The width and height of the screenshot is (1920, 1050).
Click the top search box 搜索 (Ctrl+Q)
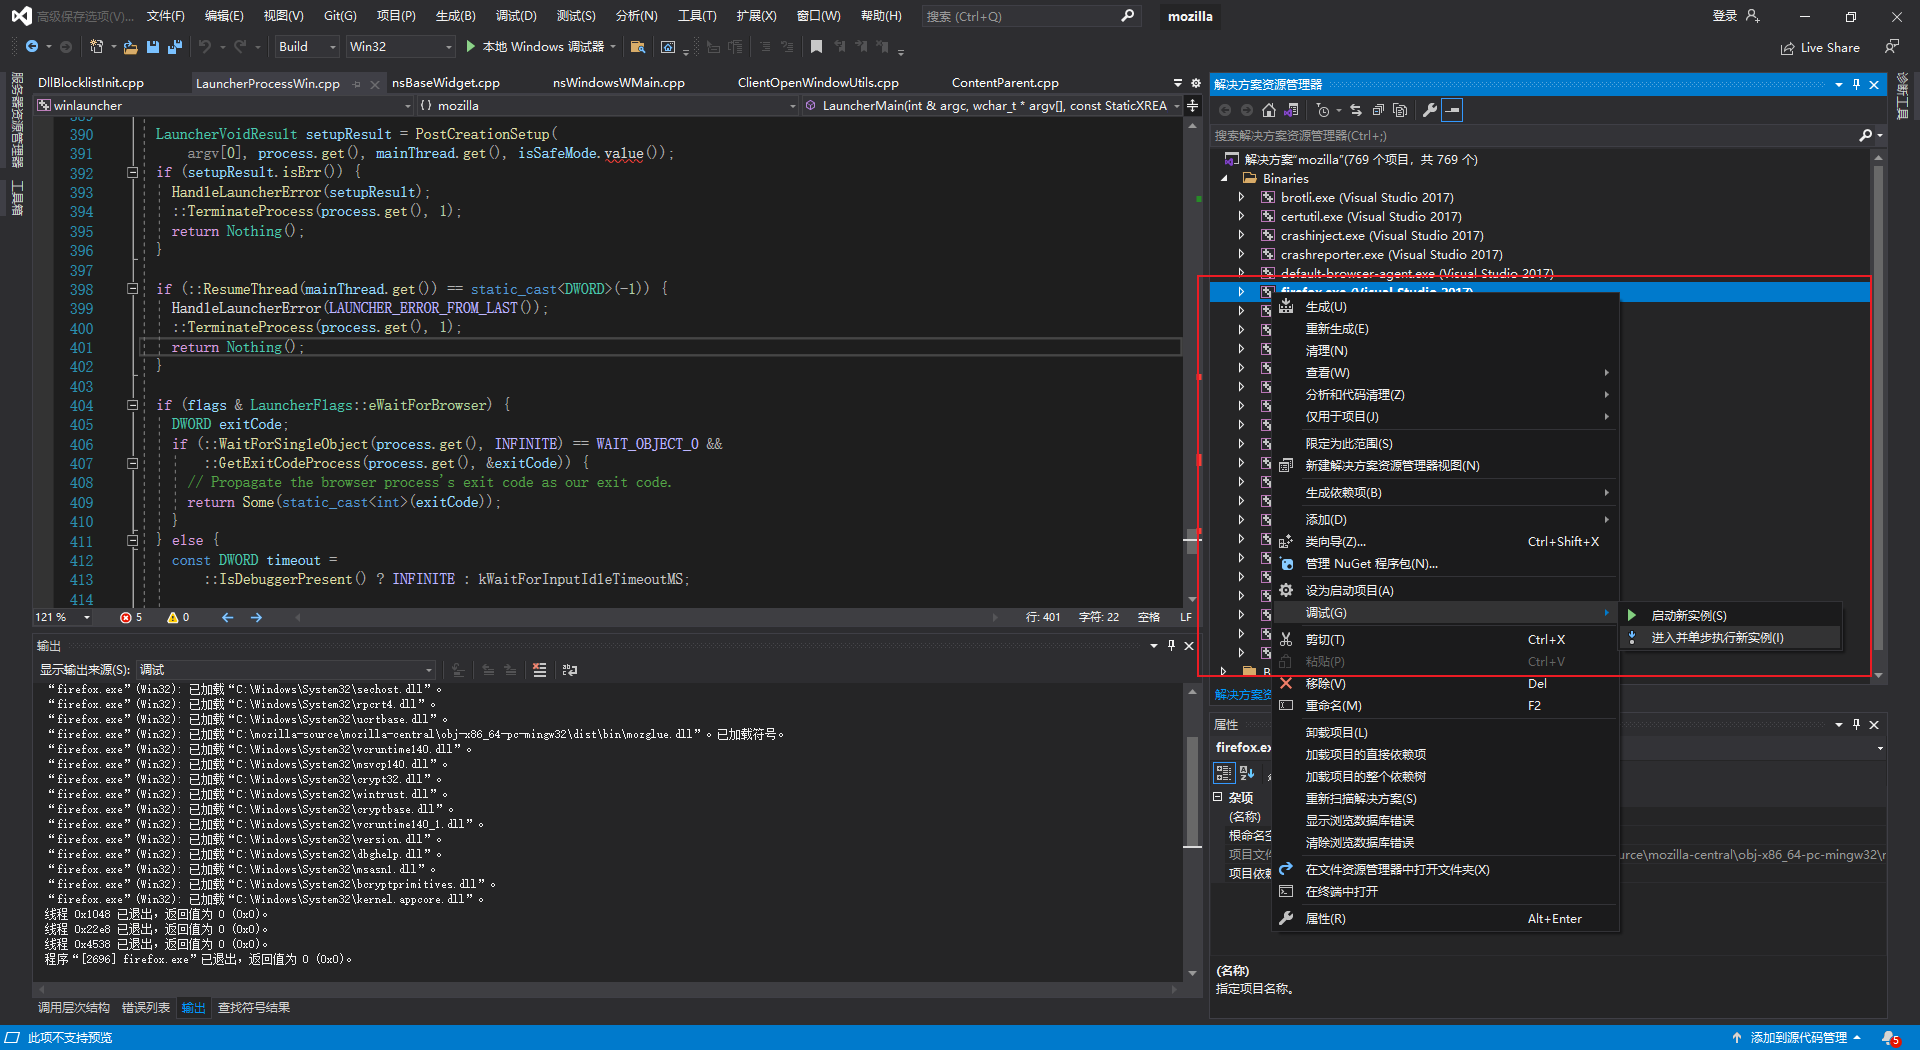pyautogui.click(x=1030, y=16)
